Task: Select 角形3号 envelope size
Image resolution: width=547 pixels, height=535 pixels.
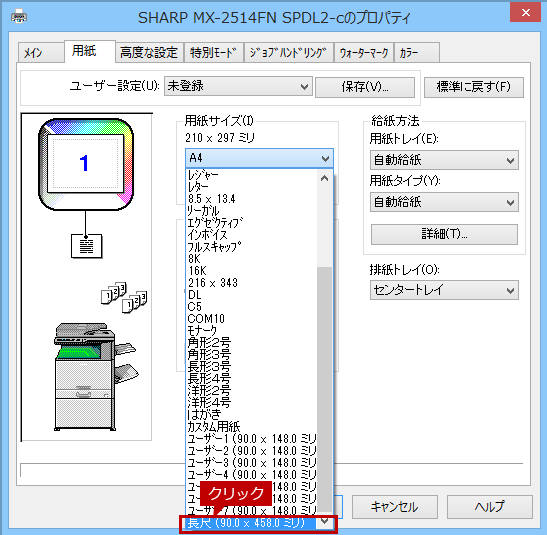Action: 251,354
